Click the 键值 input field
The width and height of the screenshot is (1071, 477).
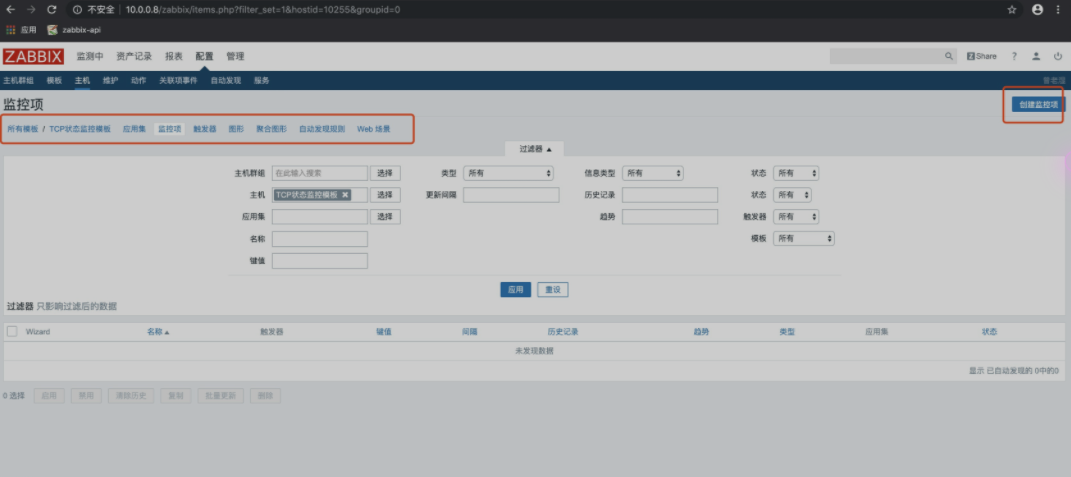pyautogui.click(x=320, y=260)
